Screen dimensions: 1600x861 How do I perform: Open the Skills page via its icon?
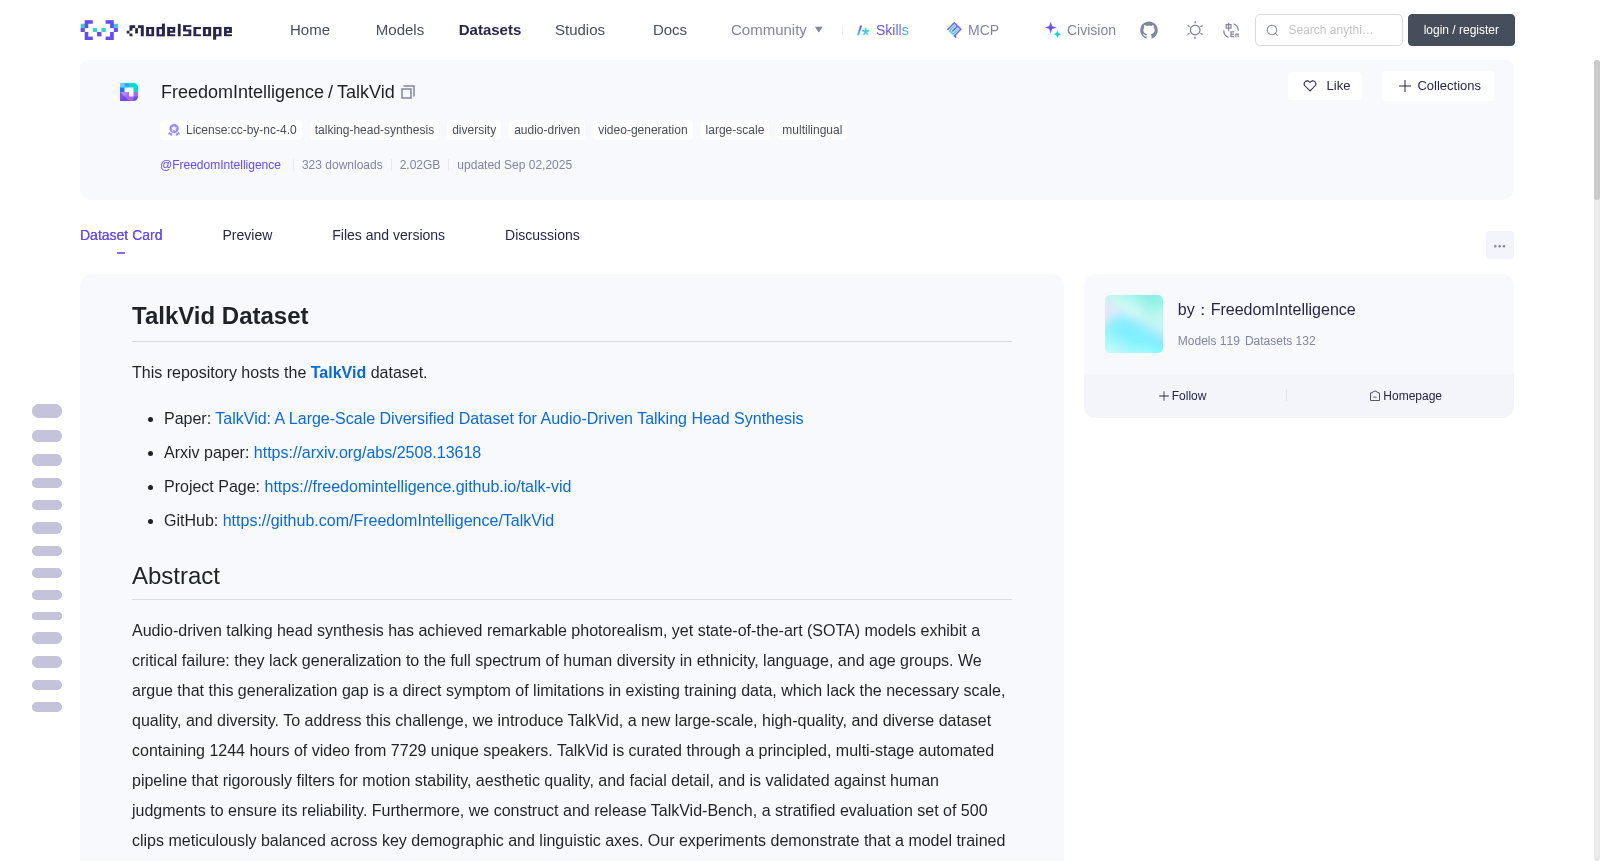[863, 30]
